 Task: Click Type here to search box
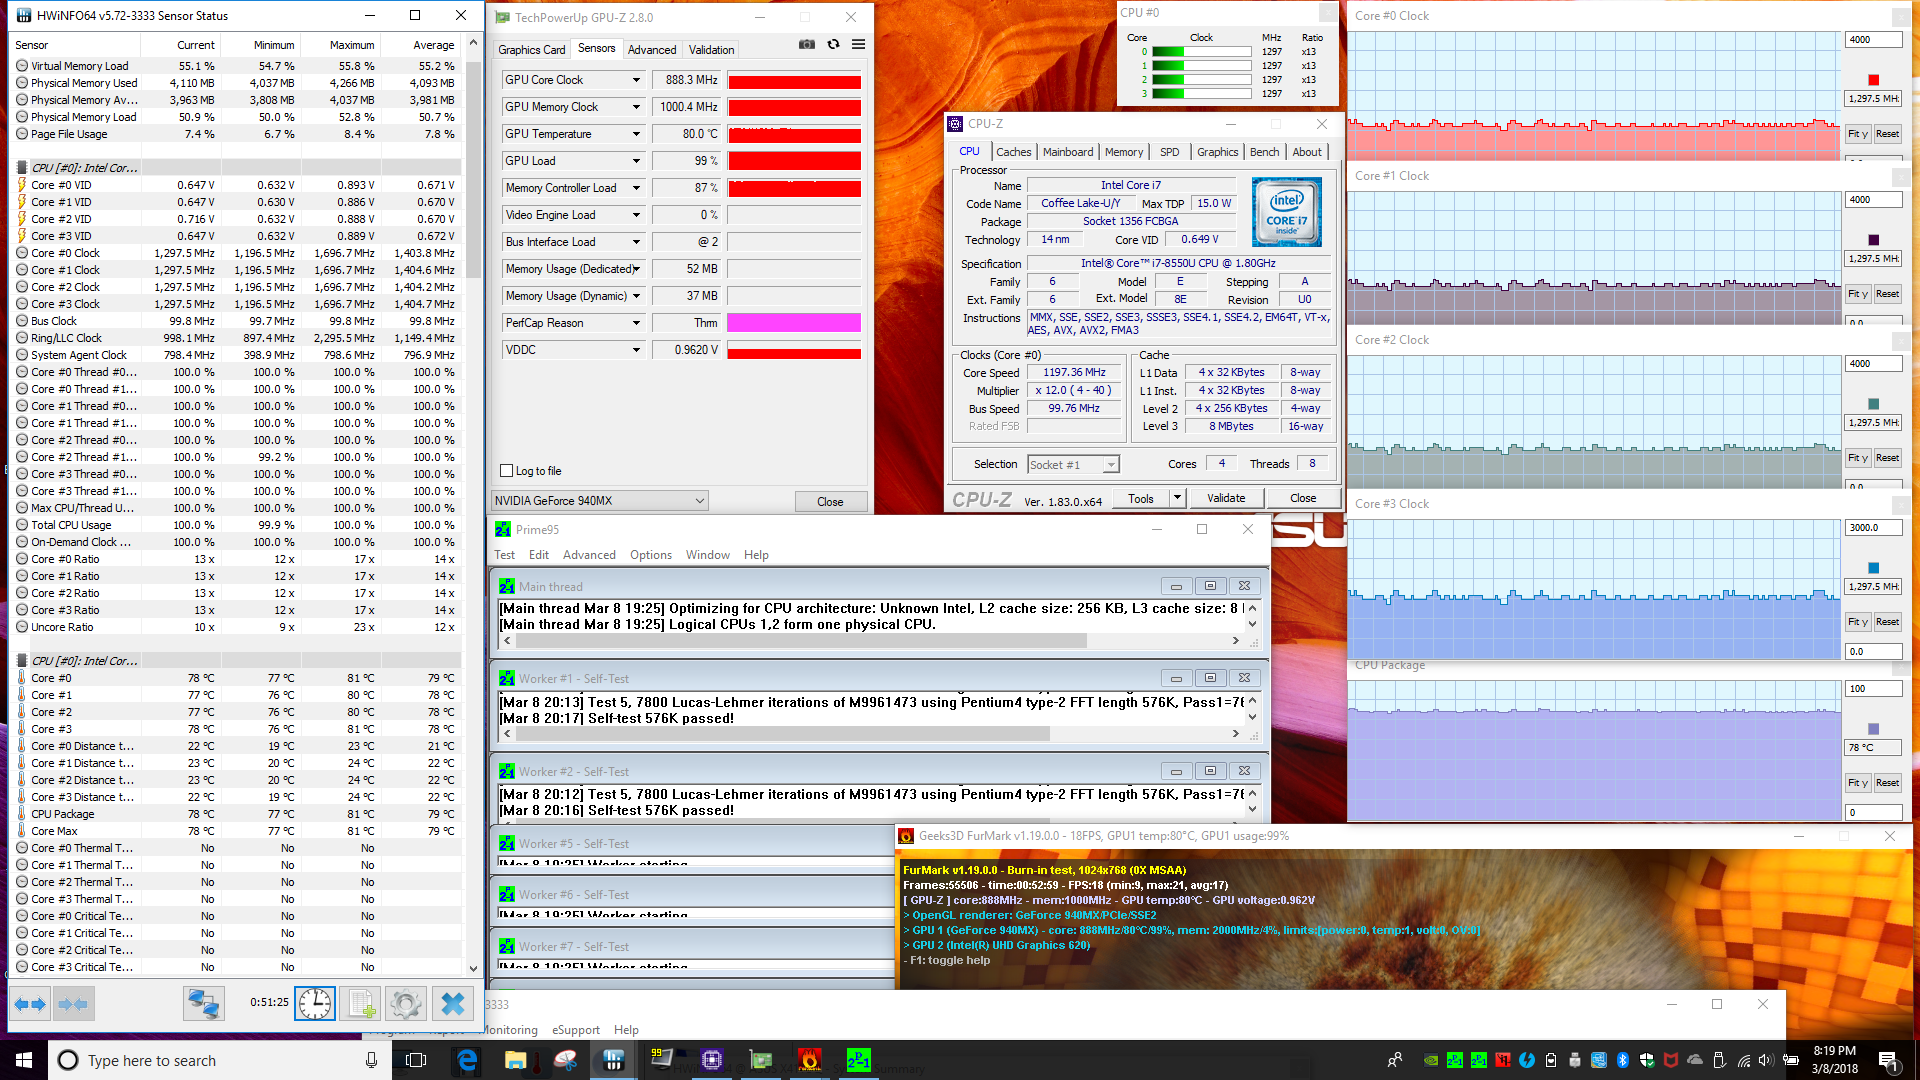coord(220,1060)
